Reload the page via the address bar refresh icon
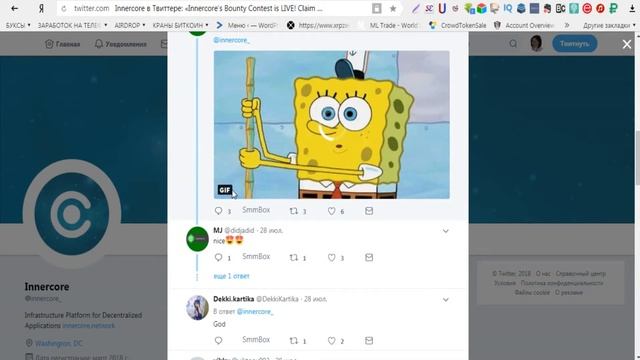The width and height of the screenshot is (640, 360). 64,8
